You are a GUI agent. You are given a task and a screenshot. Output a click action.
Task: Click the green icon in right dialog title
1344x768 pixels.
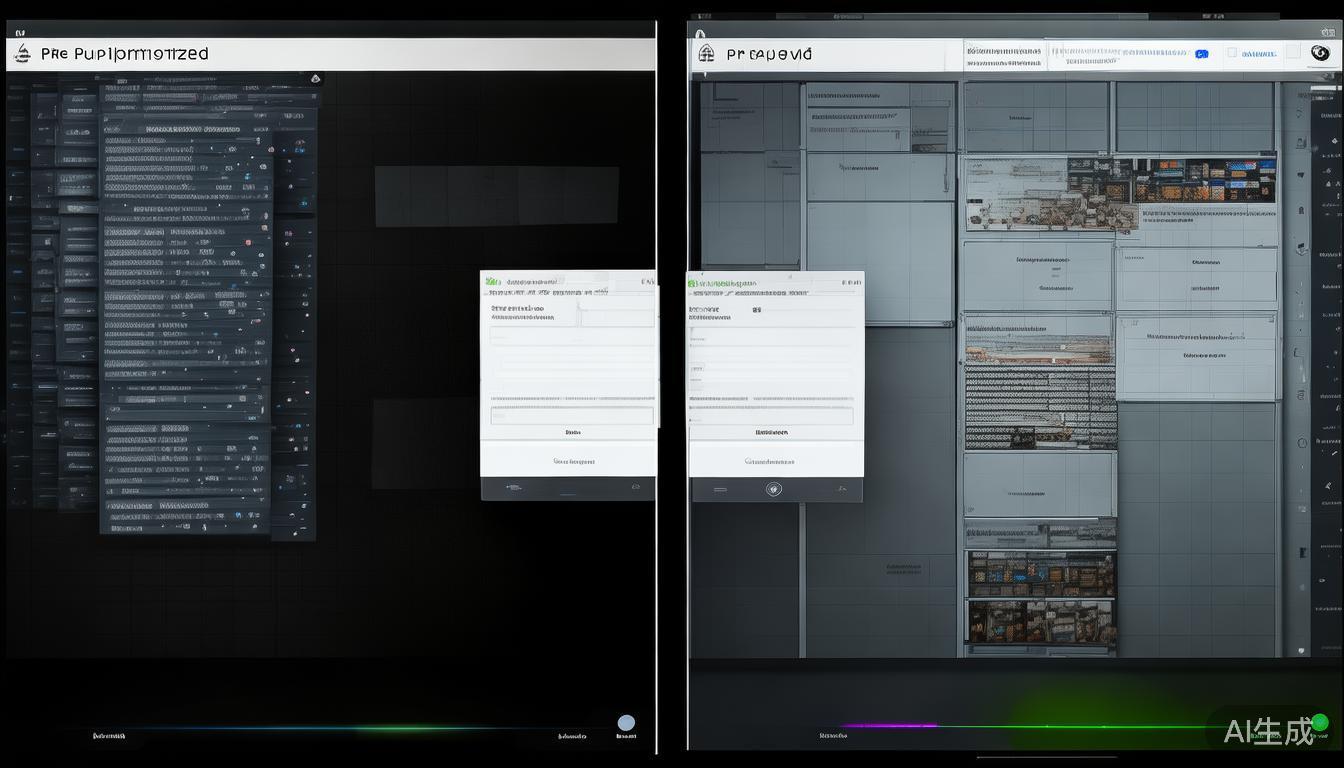(693, 284)
